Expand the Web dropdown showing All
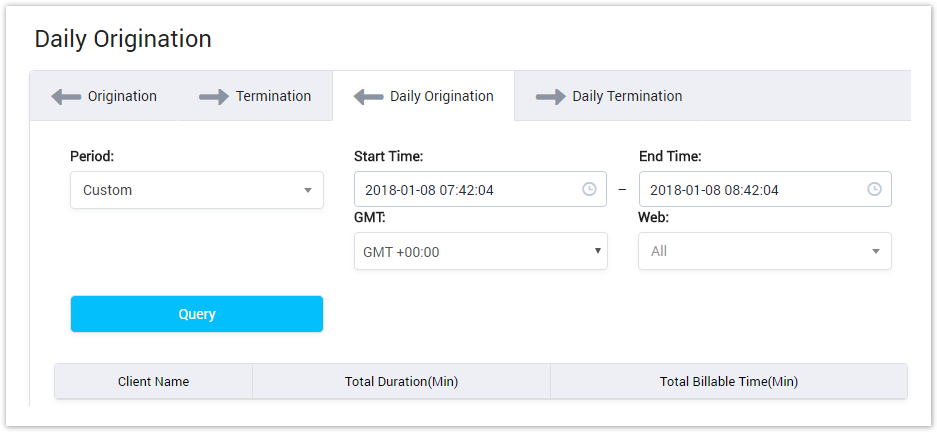 764,252
